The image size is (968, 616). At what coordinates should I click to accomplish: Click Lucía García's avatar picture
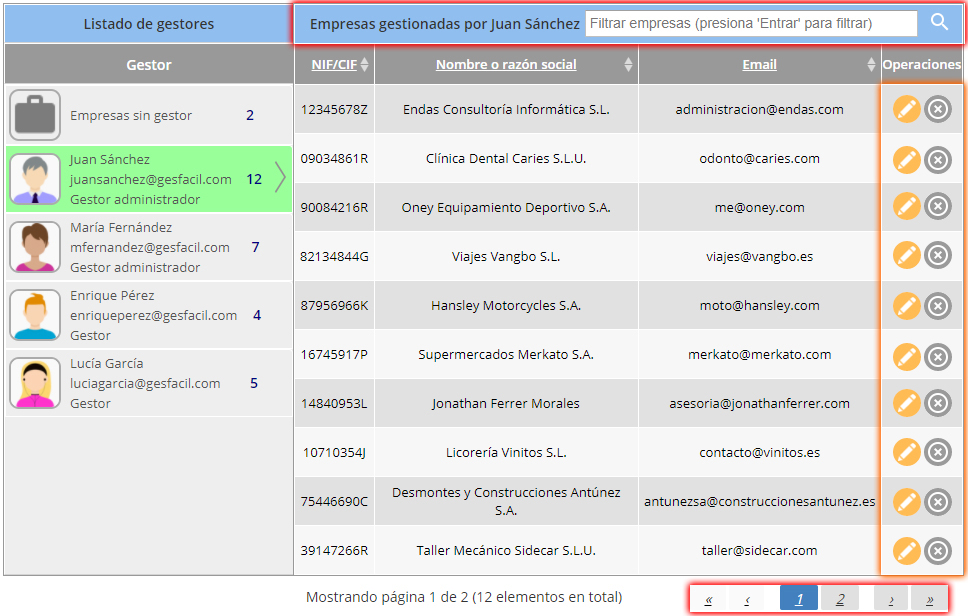click(x=35, y=383)
